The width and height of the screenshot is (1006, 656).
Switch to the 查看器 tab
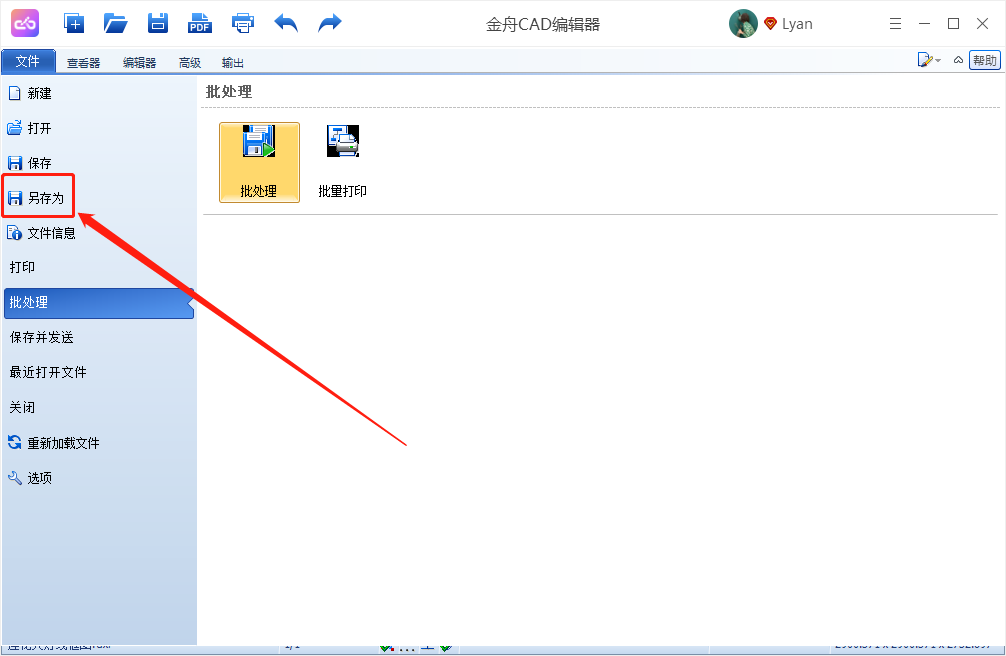coord(82,61)
